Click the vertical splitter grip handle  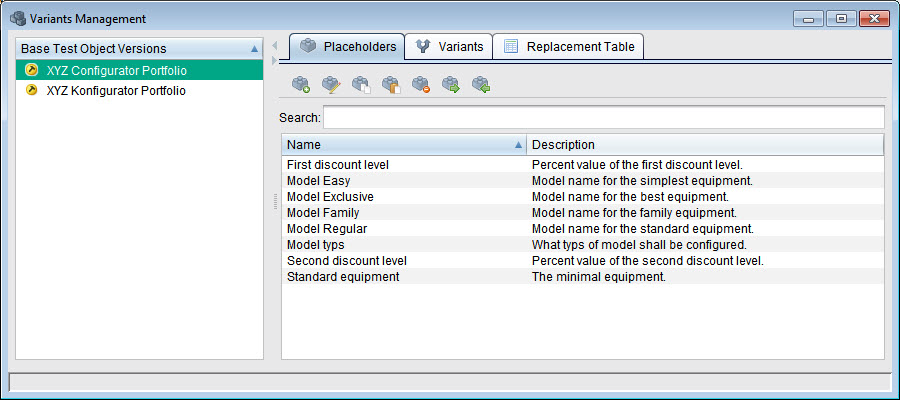[x=276, y=201]
